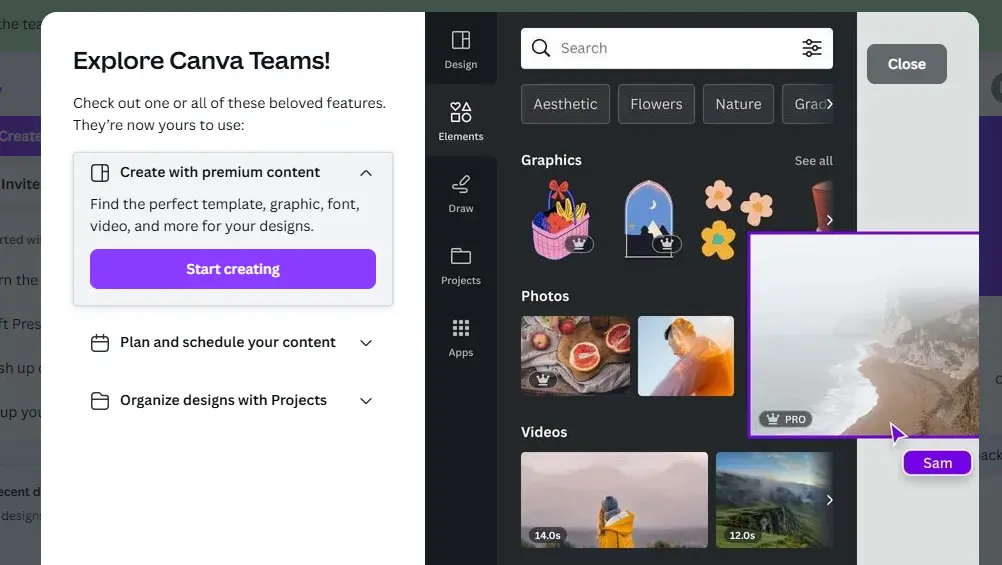Open the Apps grid panel
This screenshot has height=565, width=1002.
pos(461,338)
